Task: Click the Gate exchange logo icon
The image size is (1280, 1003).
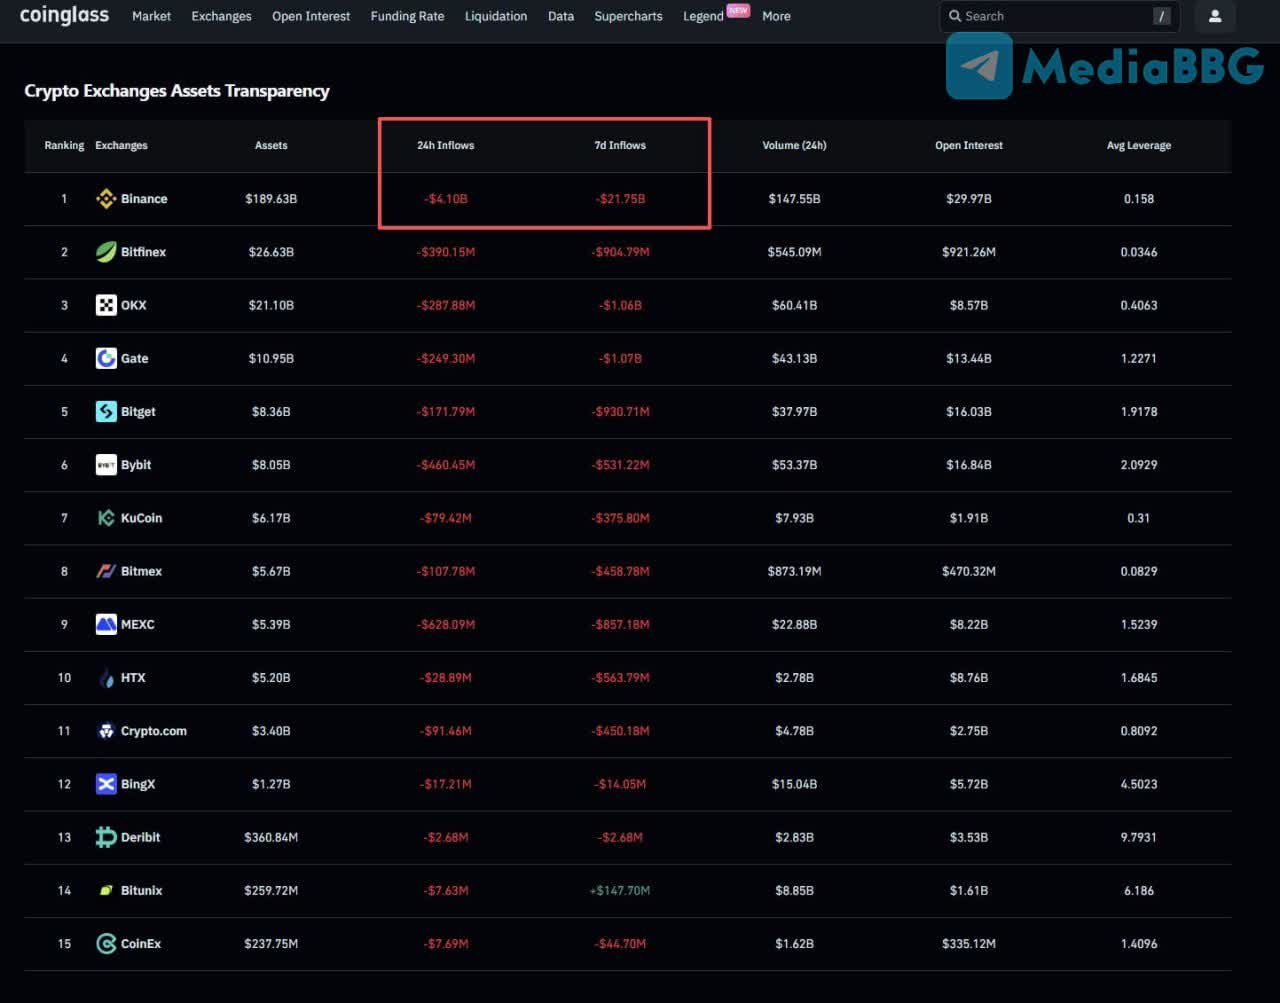Action: (x=106, y=358)
